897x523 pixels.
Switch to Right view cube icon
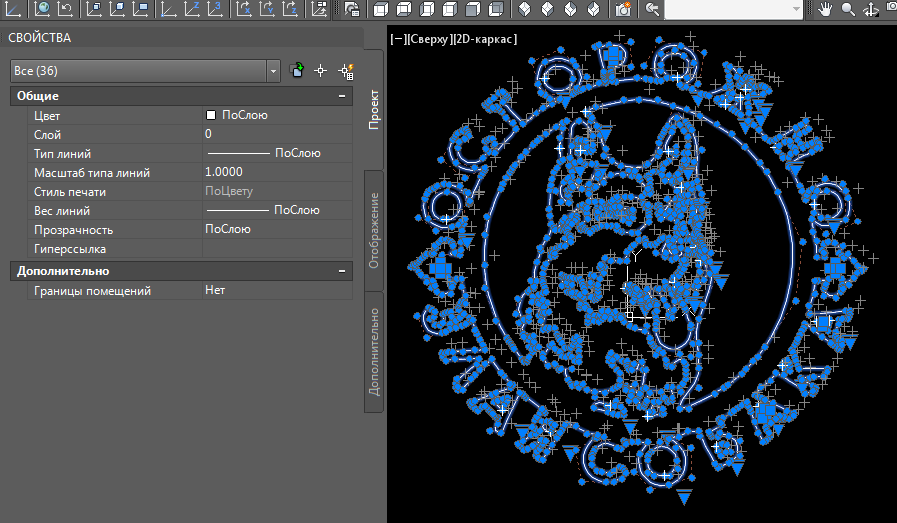[x=450, y=9]
